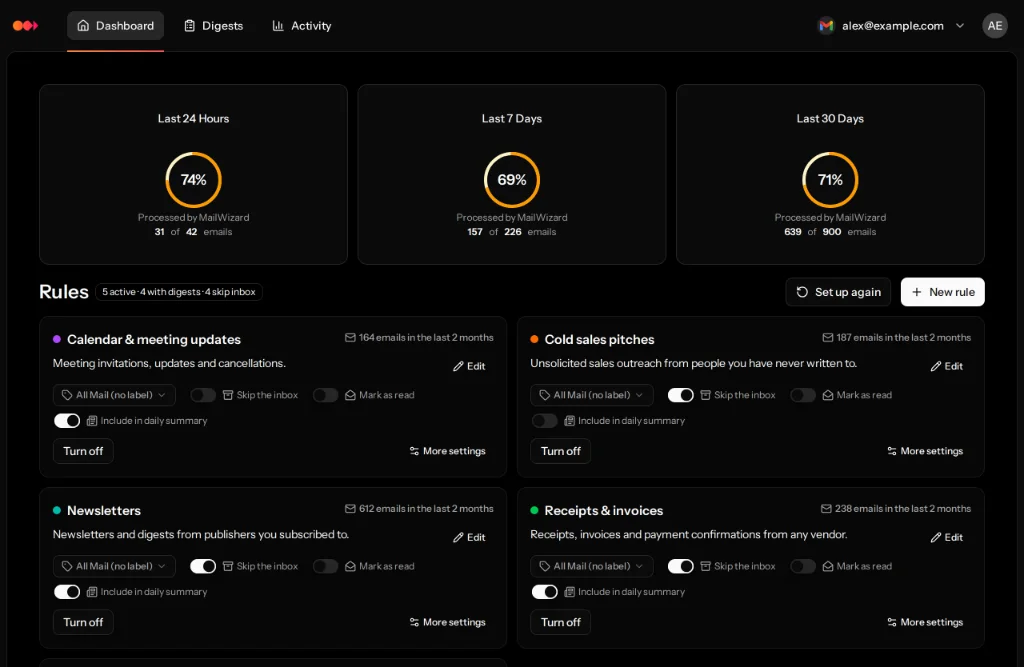Image resolution: width=1024 pixels, height=667 pixels.
Task: Open More settings for Receipts & invoices
Action: 925,622
